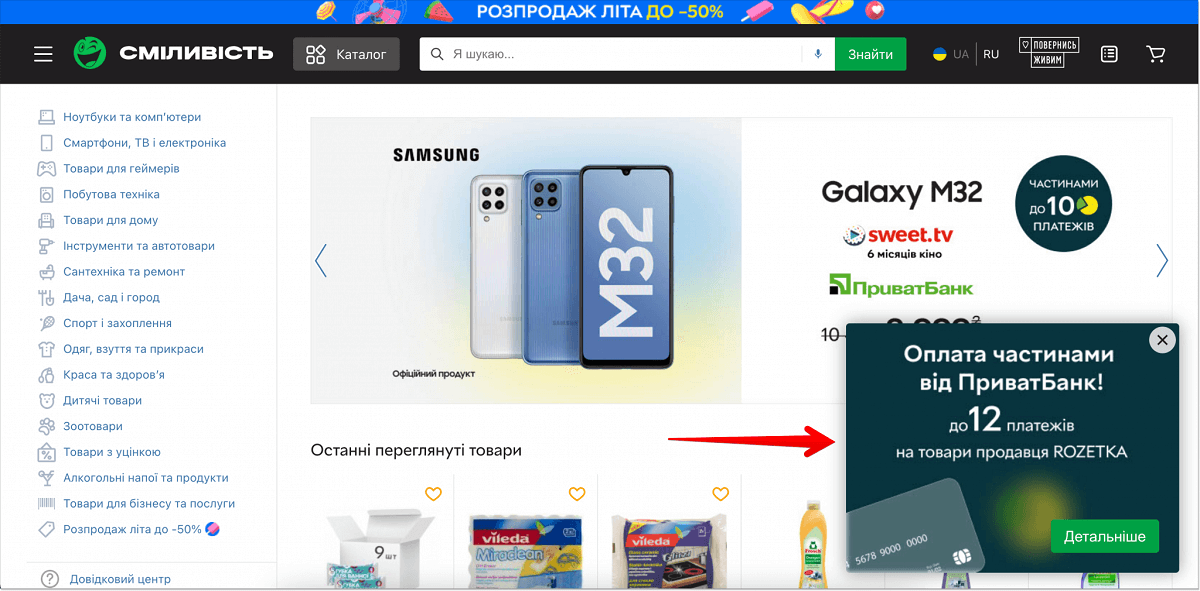
Task: Click the shopping cart icon
Action: (x=1156, y=54)
